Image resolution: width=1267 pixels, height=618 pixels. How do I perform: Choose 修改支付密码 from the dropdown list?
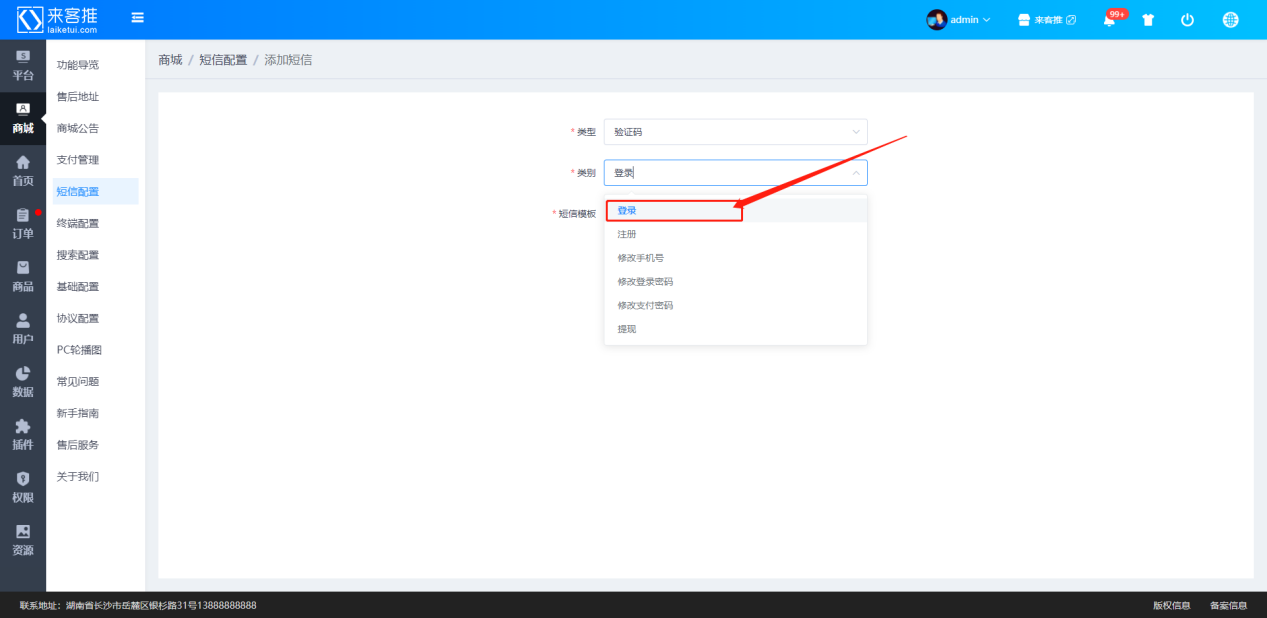tap(735, 305)
